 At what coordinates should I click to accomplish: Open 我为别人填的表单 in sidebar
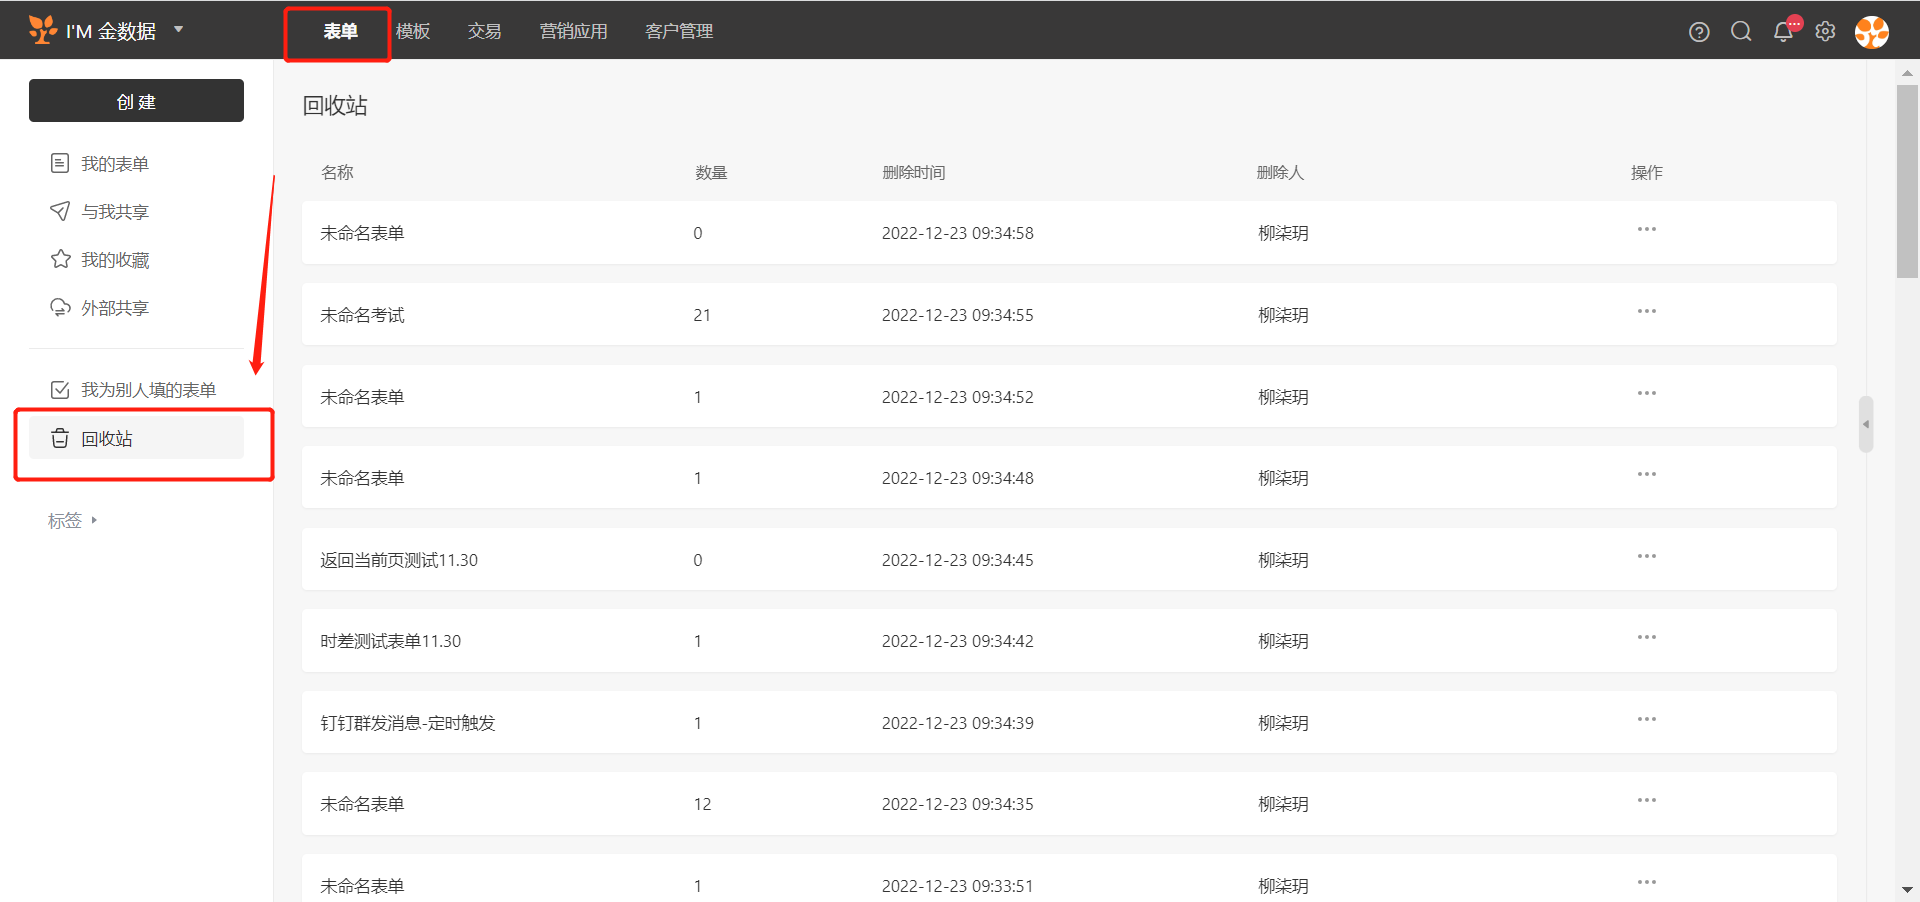tap(147, 390)
